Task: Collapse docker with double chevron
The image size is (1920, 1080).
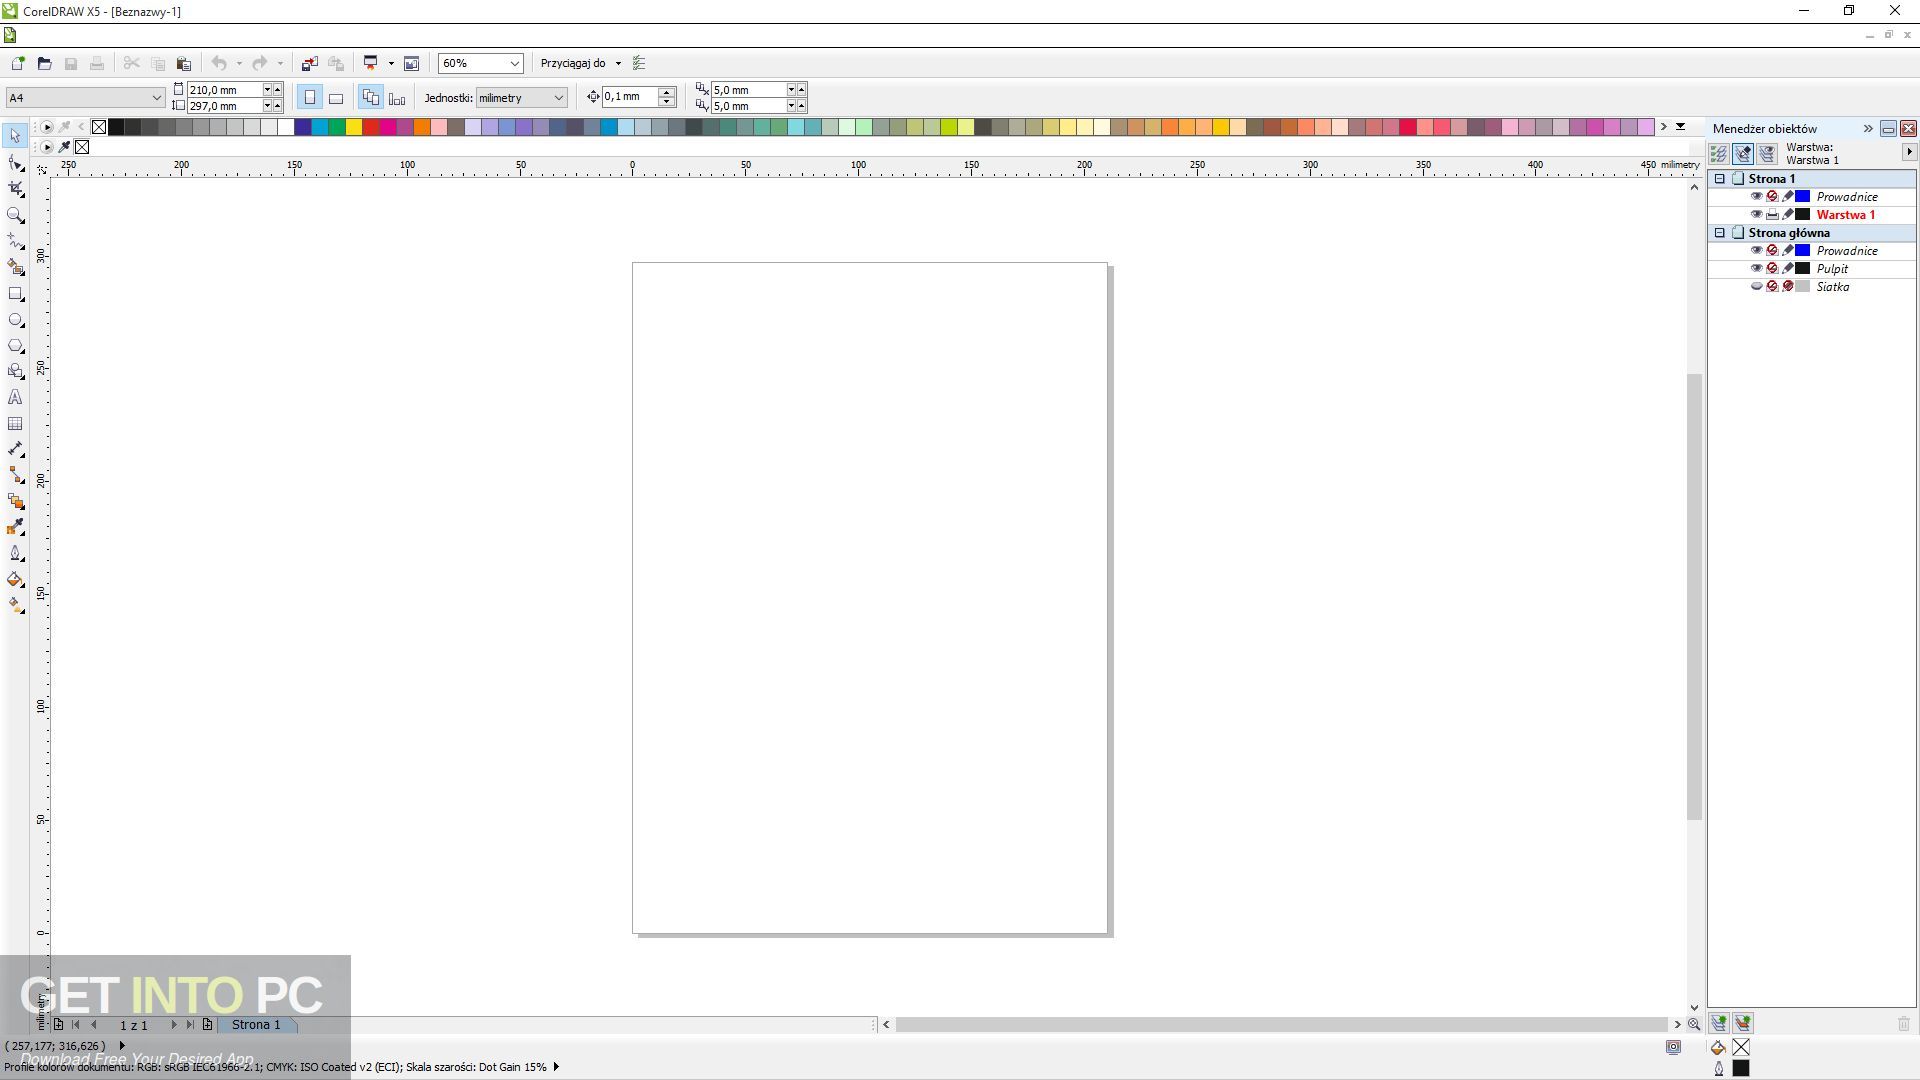Action: click(x=1867, y=128)
